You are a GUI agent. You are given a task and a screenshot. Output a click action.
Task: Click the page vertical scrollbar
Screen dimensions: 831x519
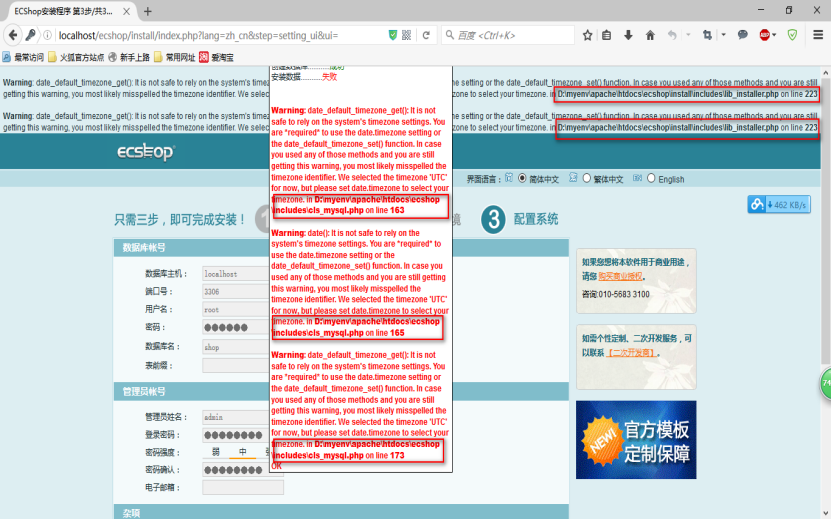[x=826, y=222]
